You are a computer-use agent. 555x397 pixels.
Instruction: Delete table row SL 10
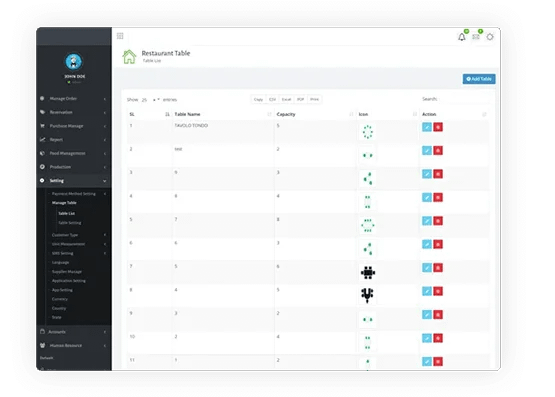[x=438, y=338]
